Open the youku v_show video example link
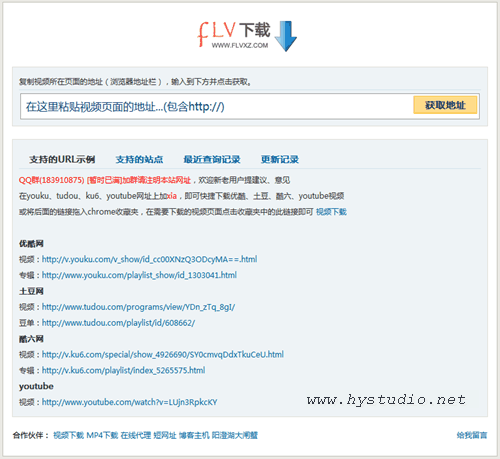 click(149, 259)
